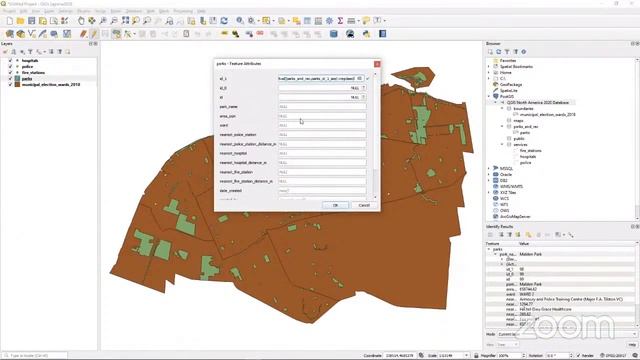
Task: Open the Python console icon
Action: [x=366, y=34]
